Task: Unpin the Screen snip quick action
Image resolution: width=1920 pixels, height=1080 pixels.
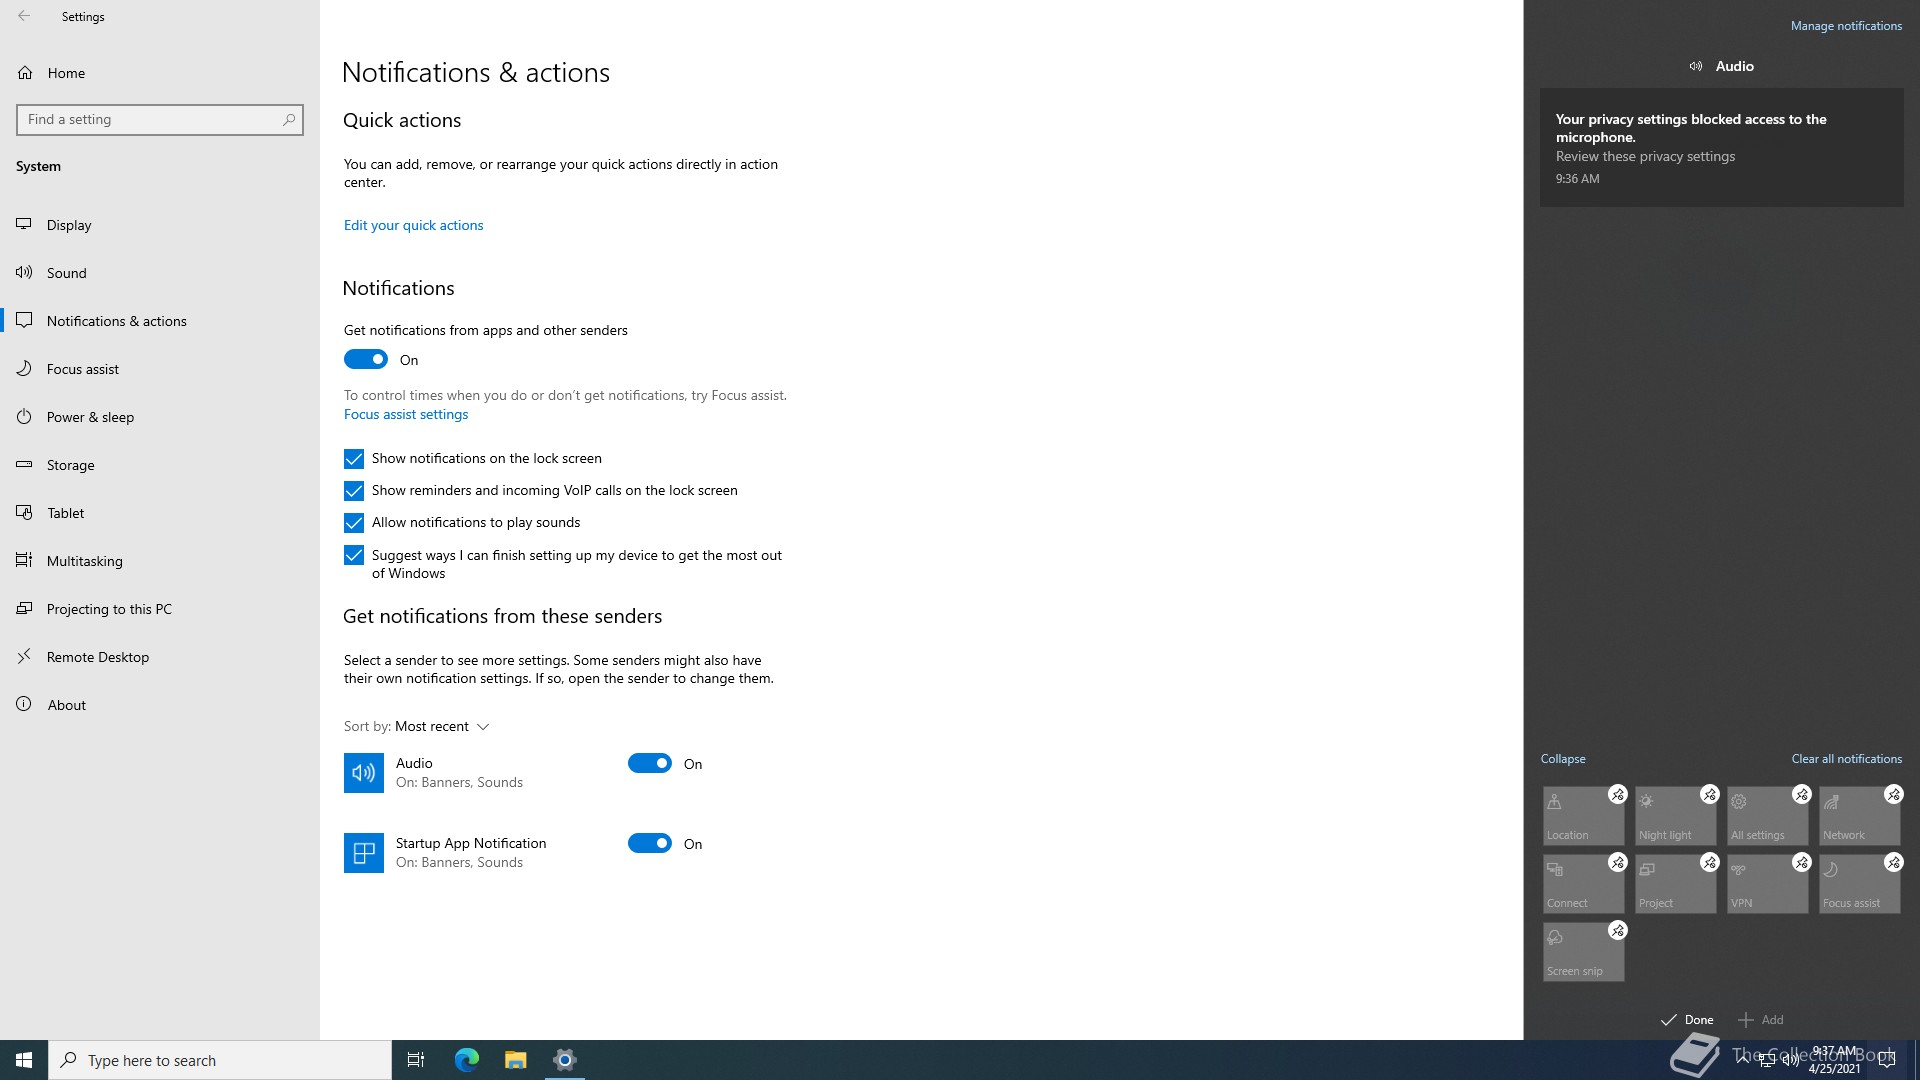Action: click(x=1617, y=931)
